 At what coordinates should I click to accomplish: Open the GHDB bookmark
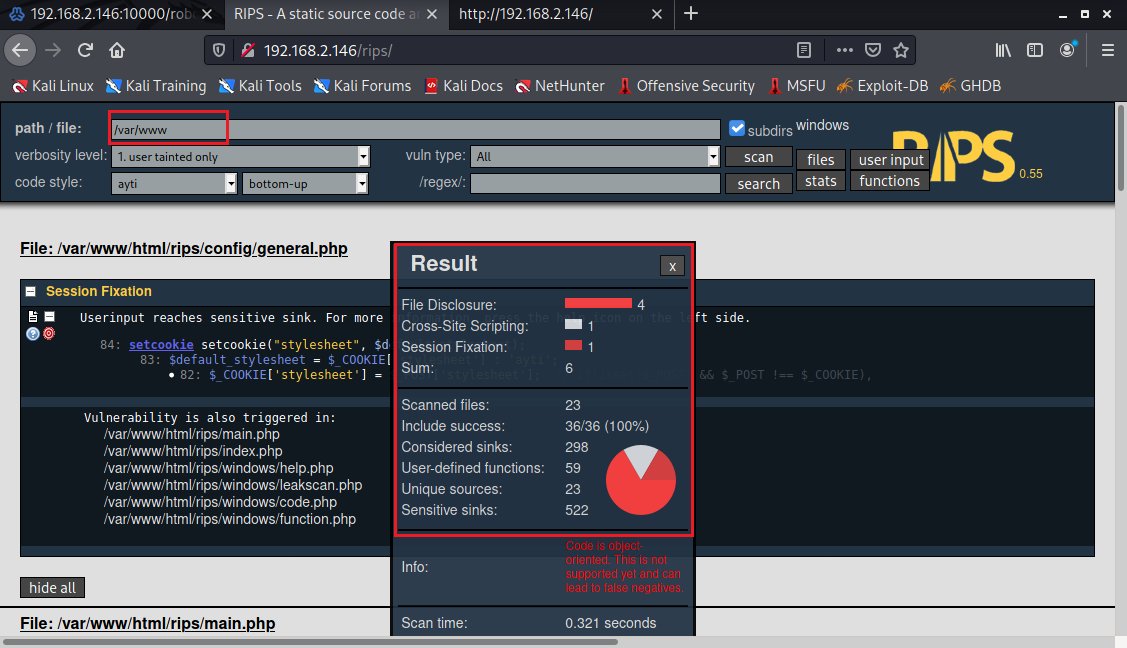click(970, 86)
